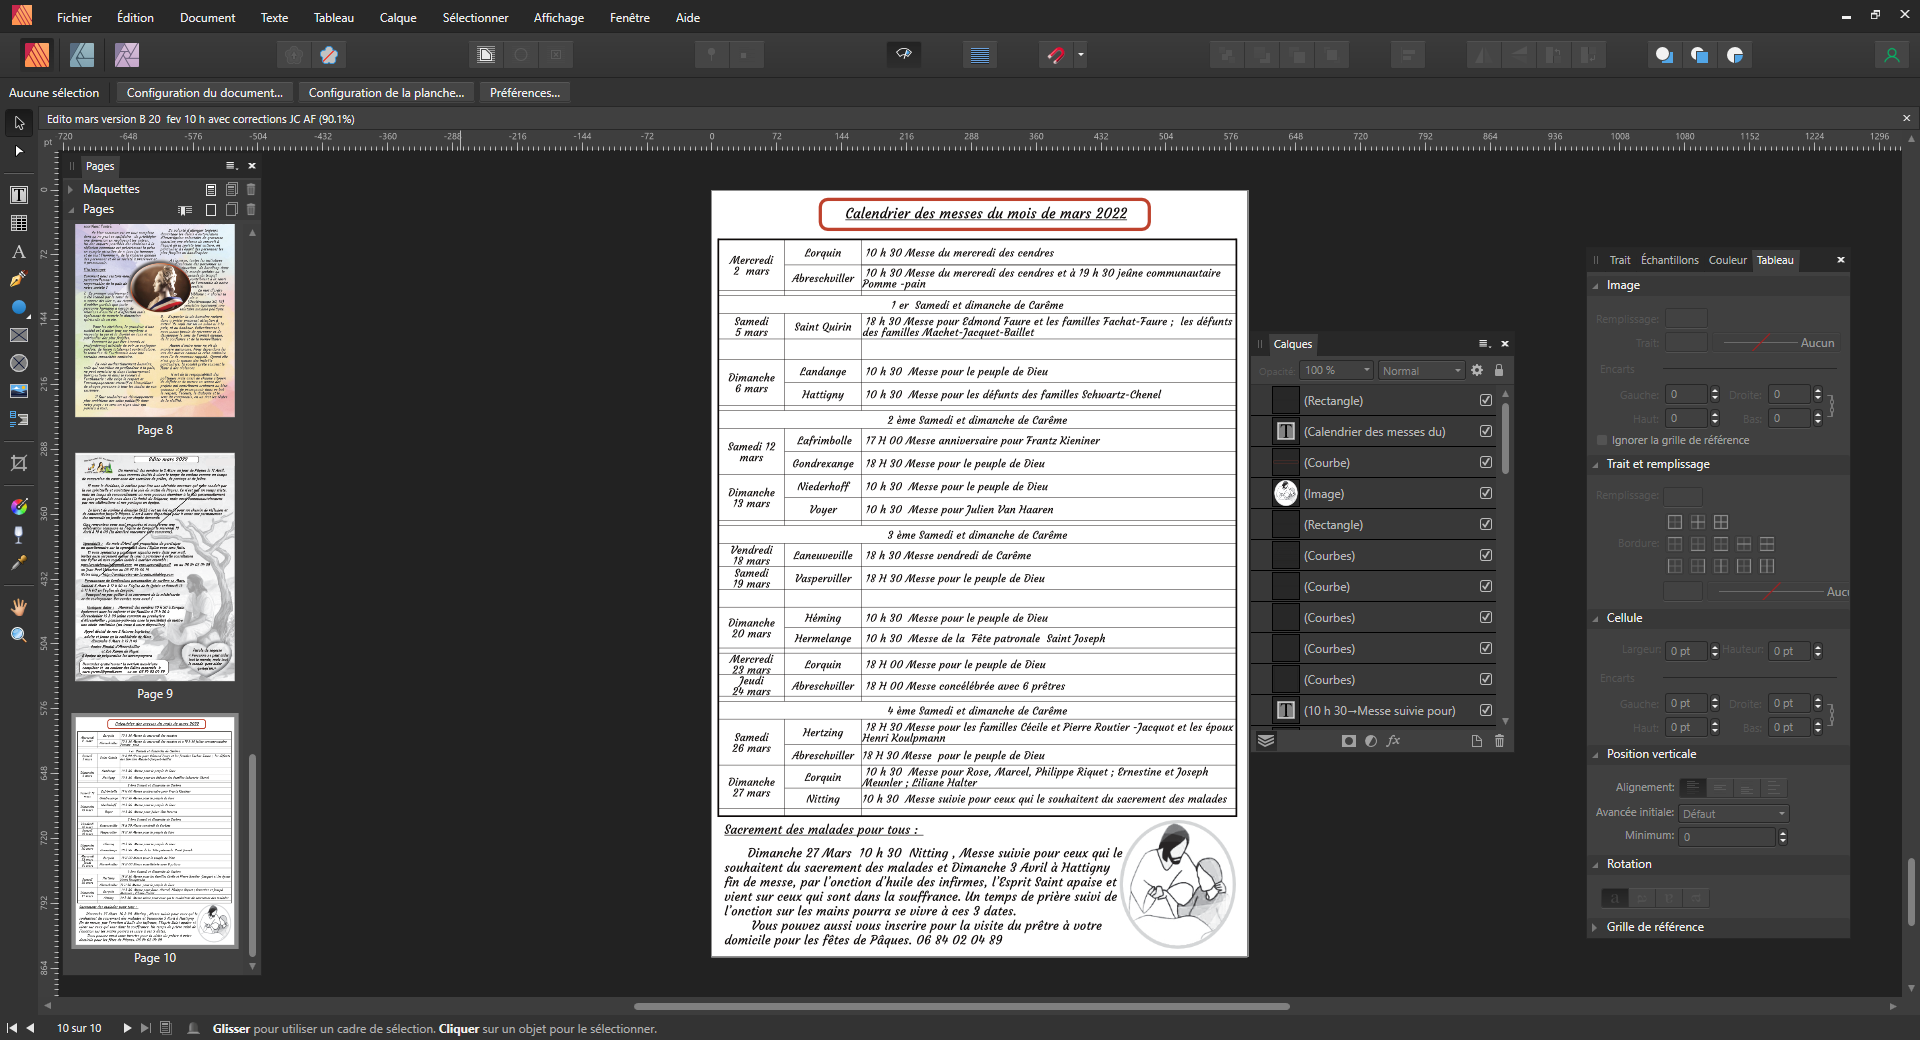Click the Minimum value input field
The height and width of the screenshot is (1040, 1920).
1726,836
